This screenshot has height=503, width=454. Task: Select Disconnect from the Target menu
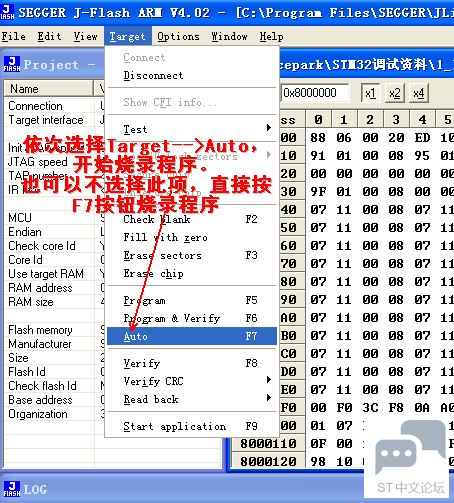pyautogui.click(x=192, y=76)
